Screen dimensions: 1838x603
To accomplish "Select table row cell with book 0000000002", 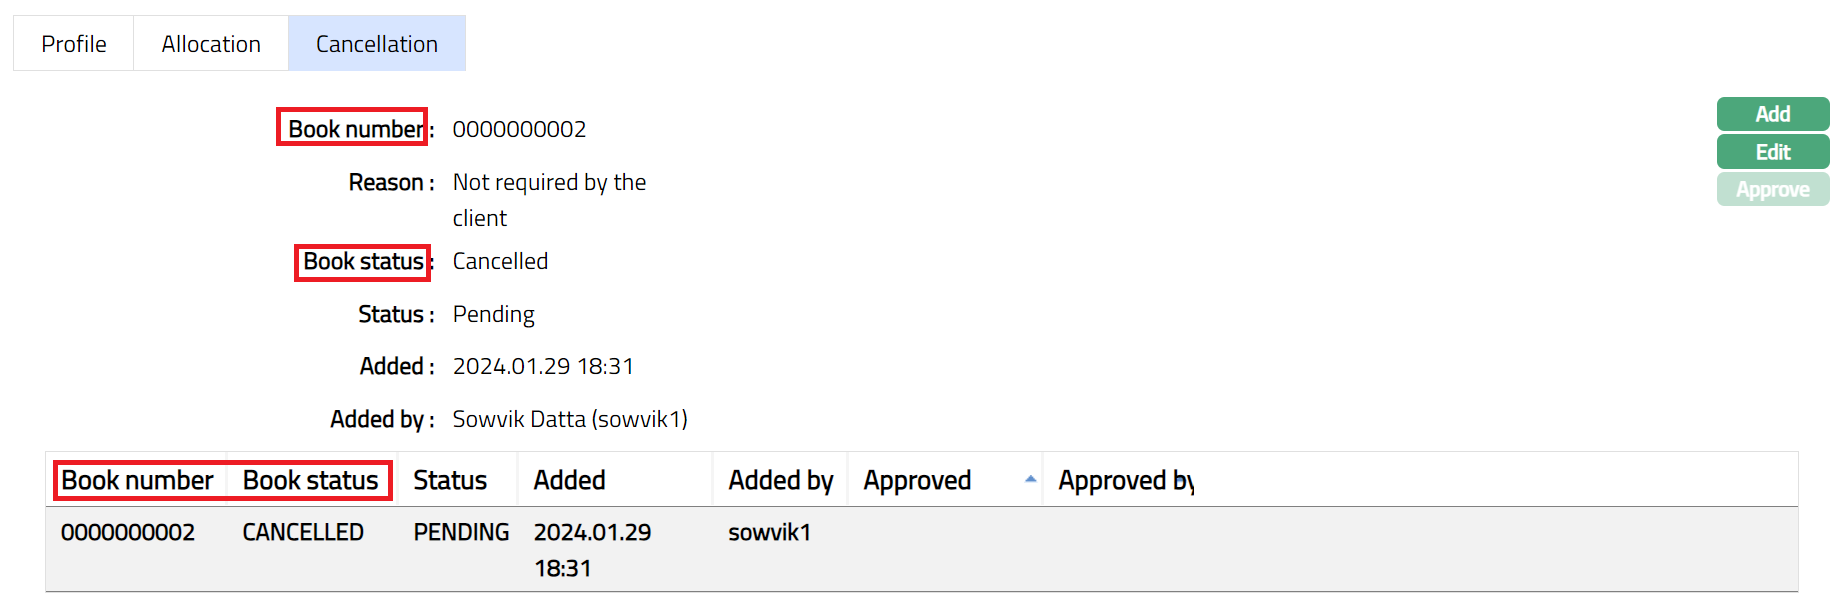I will click(x=128, y=533).
